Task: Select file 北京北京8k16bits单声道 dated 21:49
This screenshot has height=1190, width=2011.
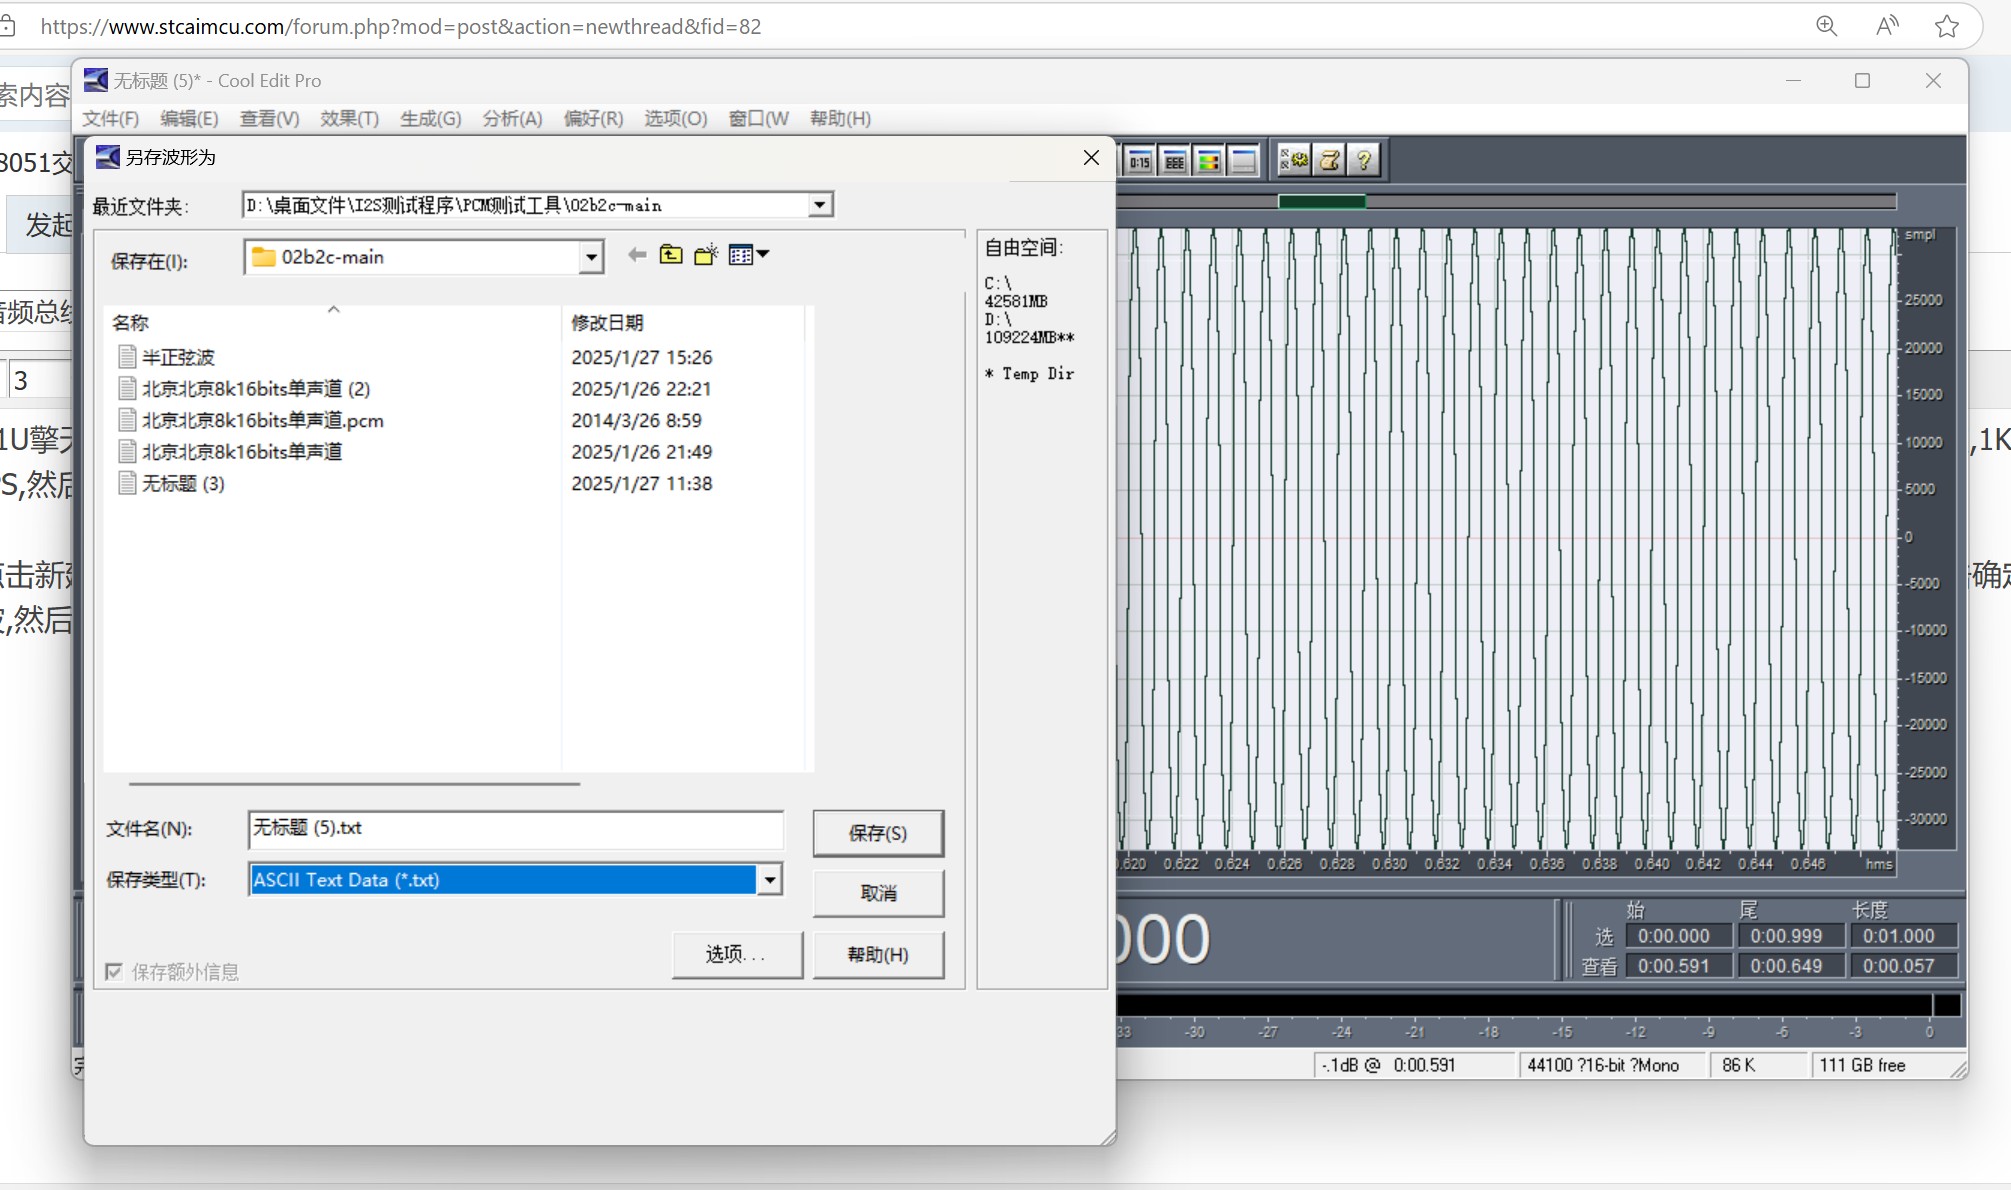Action: click(242, 451)
